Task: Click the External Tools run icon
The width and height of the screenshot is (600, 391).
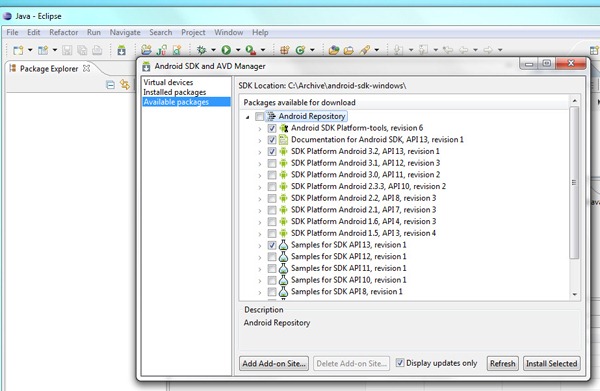Action: pos(251,50)
